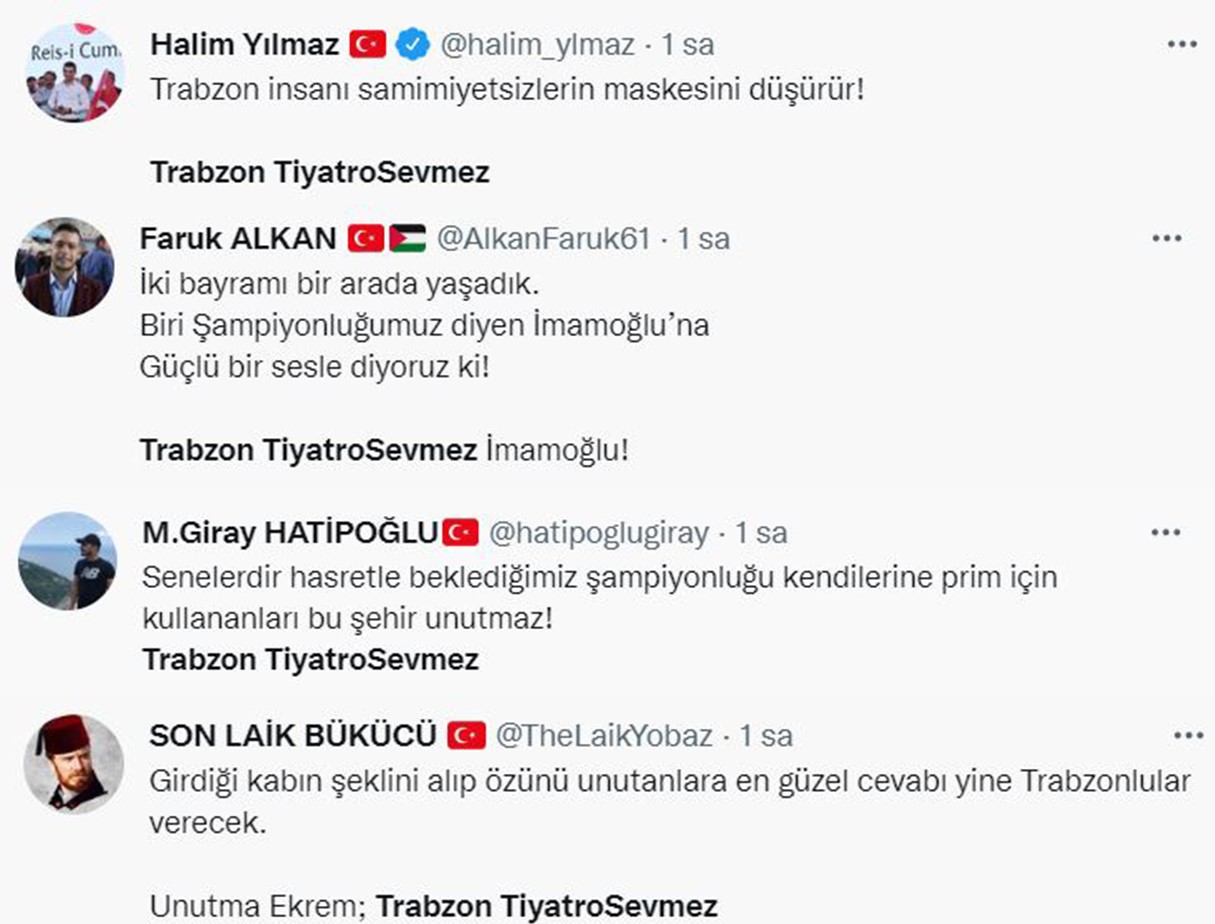Image resolution: width=1215 pixels, height=924 pixels.
Task: Open the @halim_ylmaz handle link
Action: [537, 44]
